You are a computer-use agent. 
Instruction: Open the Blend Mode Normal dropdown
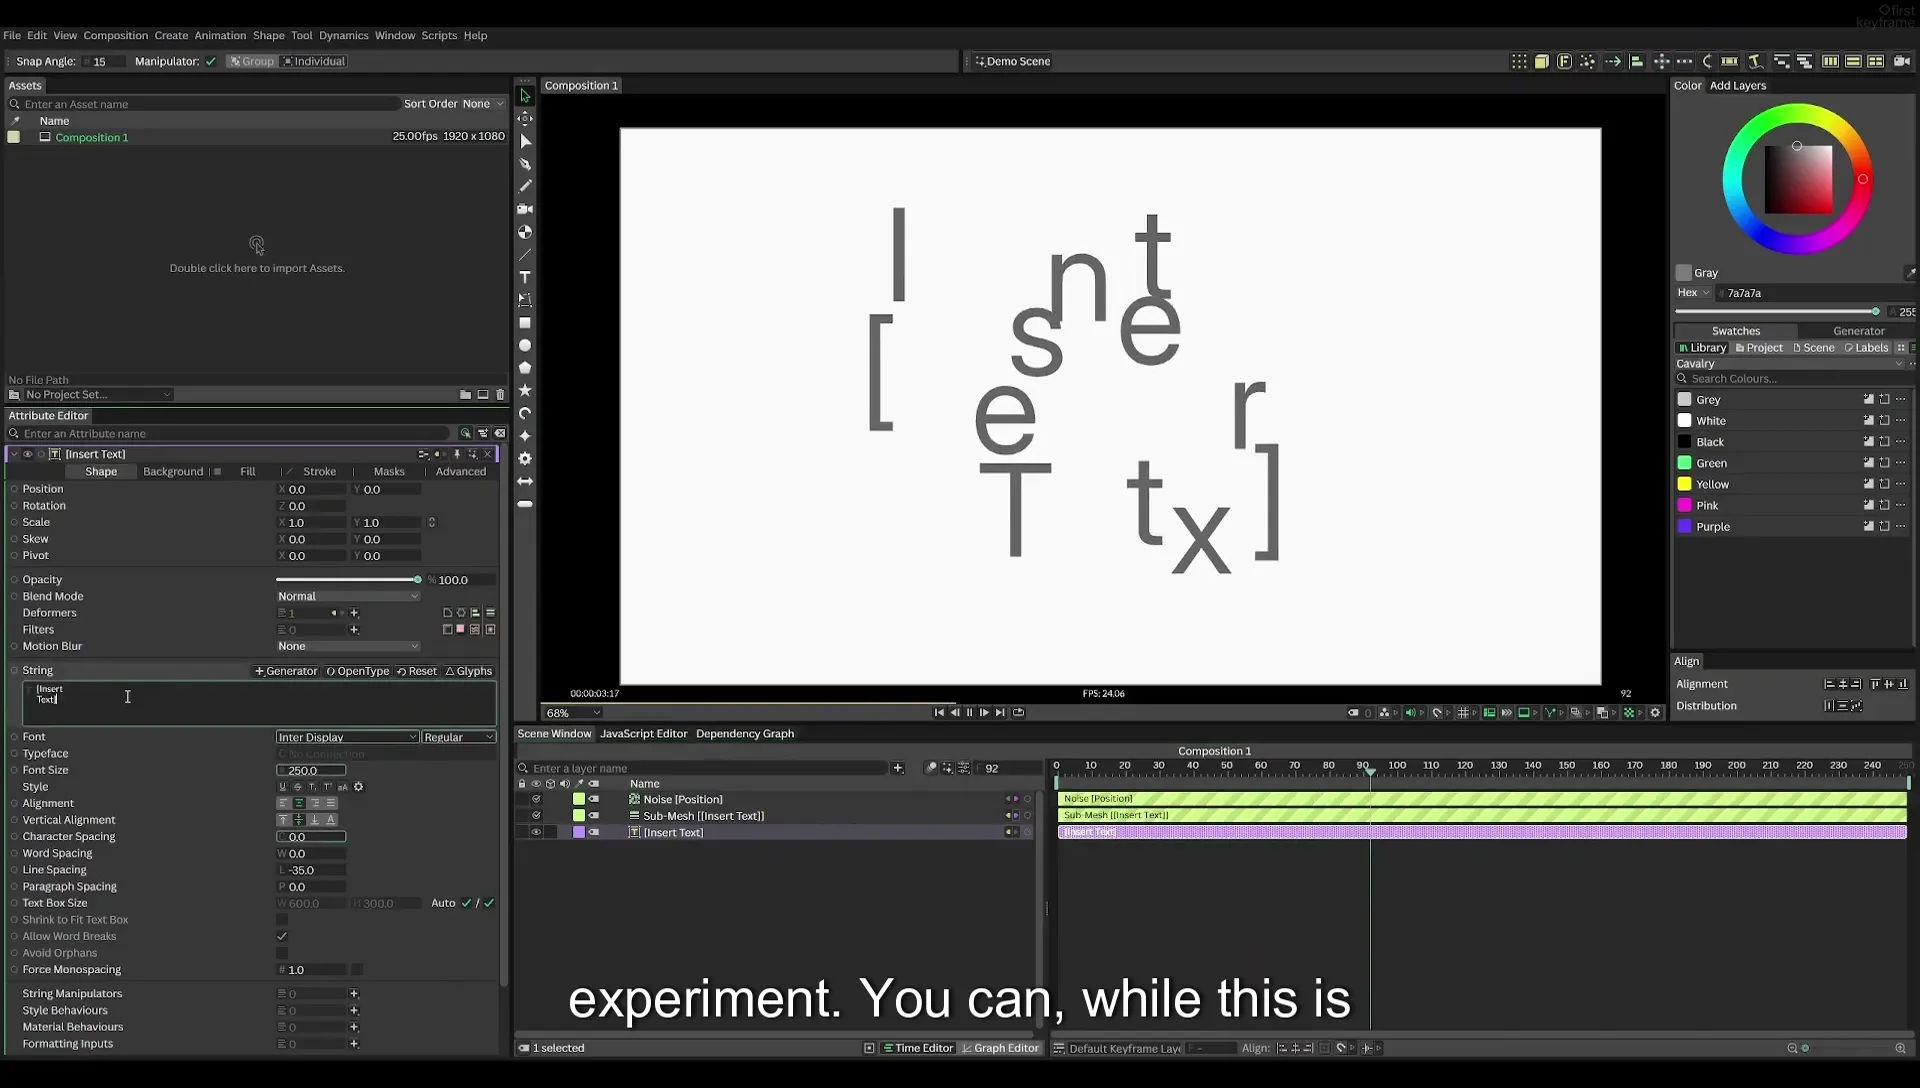(348, 596)
